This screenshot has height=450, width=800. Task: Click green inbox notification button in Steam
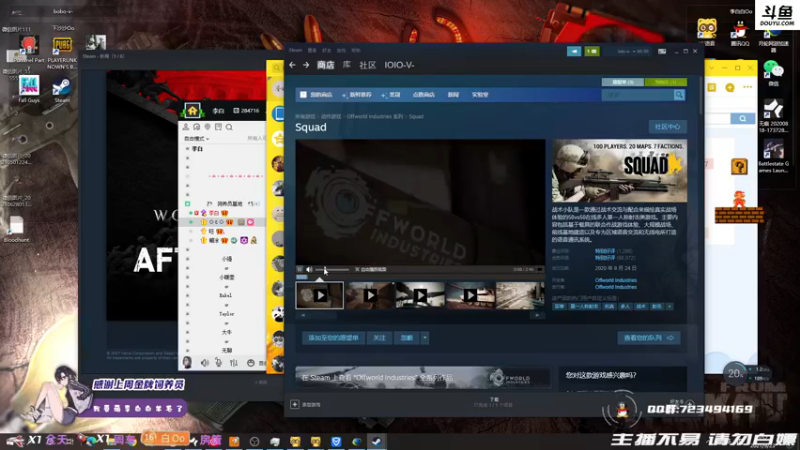[x=592, y=51]
